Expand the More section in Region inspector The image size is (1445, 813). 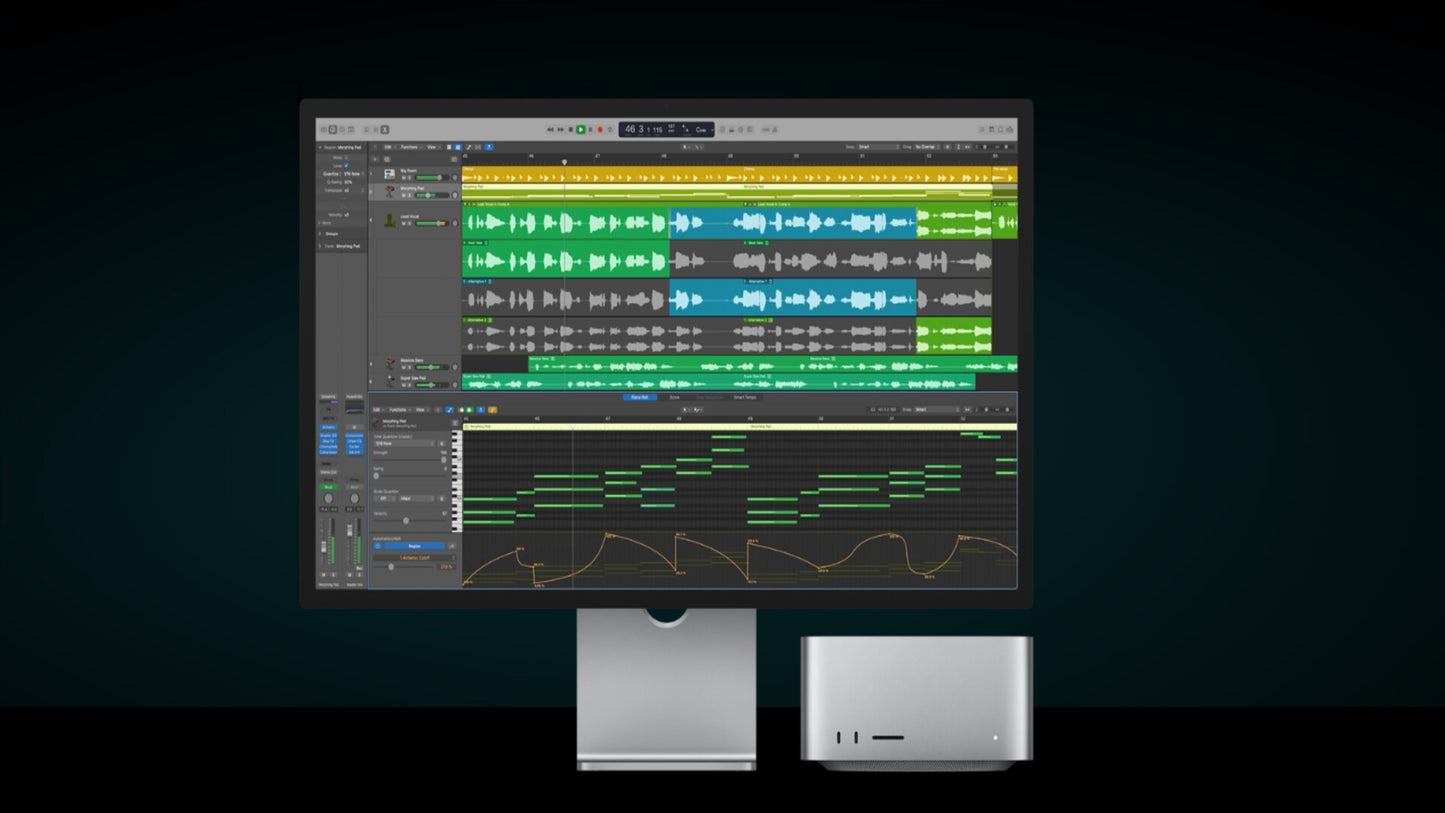coord(320,223)
